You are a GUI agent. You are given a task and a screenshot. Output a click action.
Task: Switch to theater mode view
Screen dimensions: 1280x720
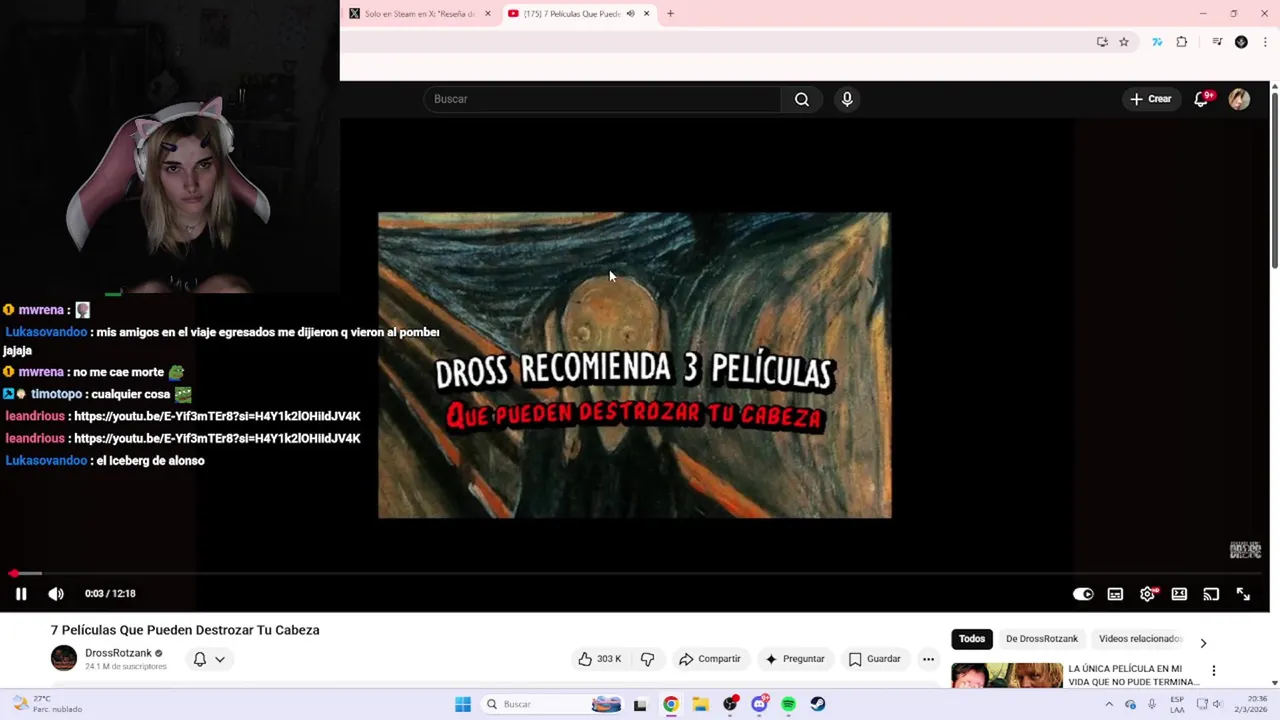click(x=1179, y=594)
